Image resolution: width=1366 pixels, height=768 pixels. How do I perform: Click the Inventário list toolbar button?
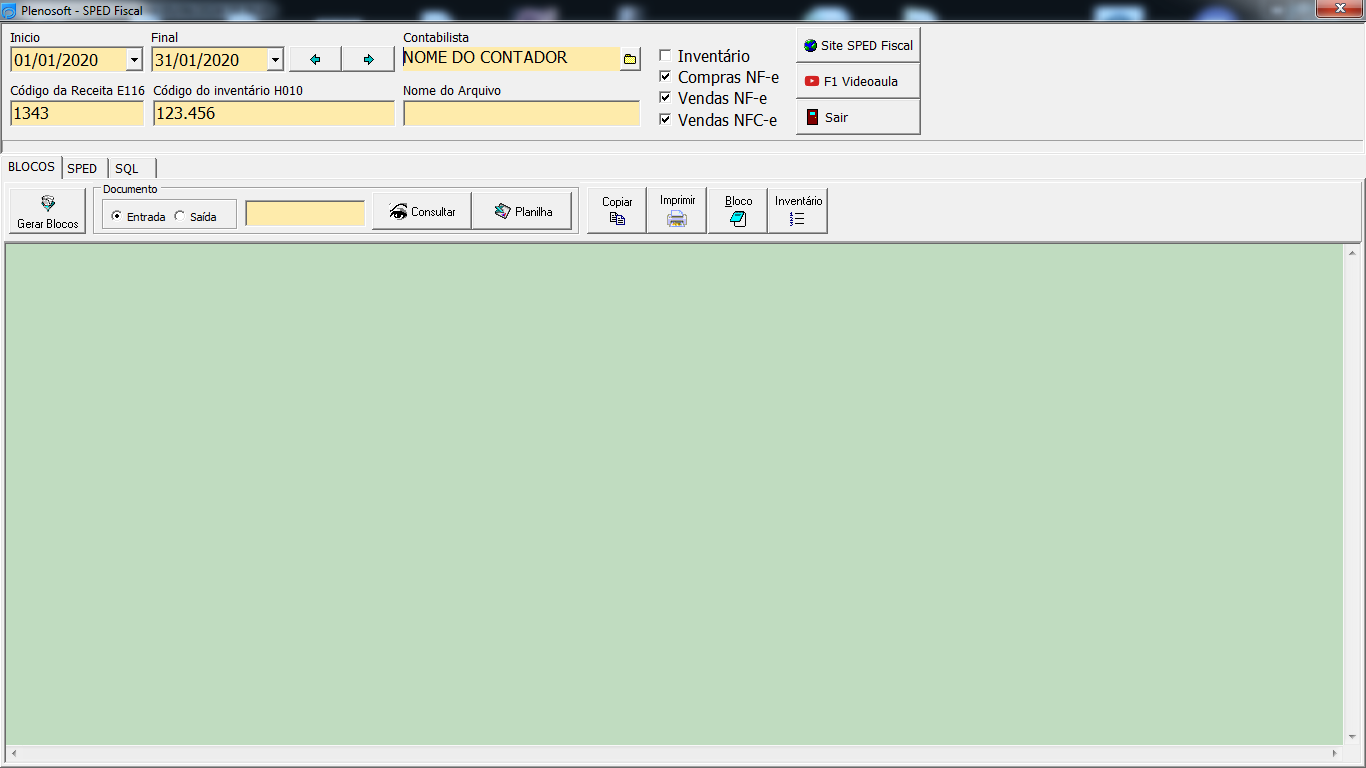(x=798, y=210)
